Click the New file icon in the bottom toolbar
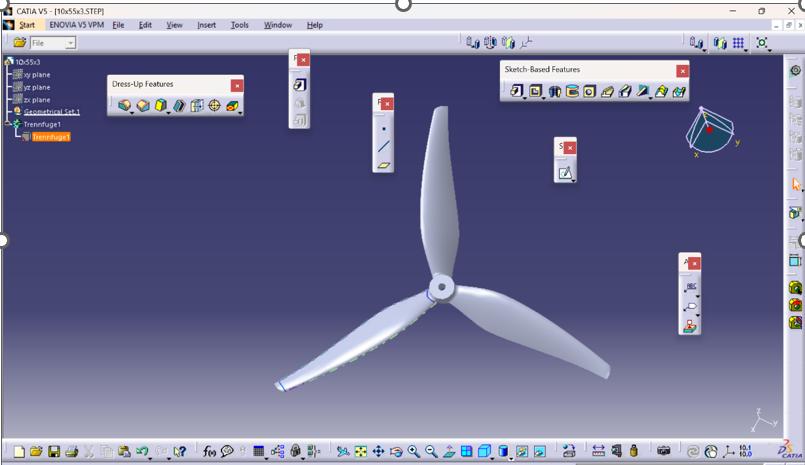Viewport: 805px width, 465px height. [x=19, y=451]
